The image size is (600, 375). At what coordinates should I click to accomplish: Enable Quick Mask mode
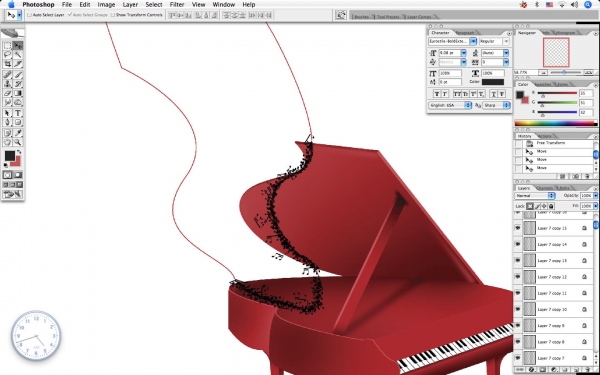(18, 175)
